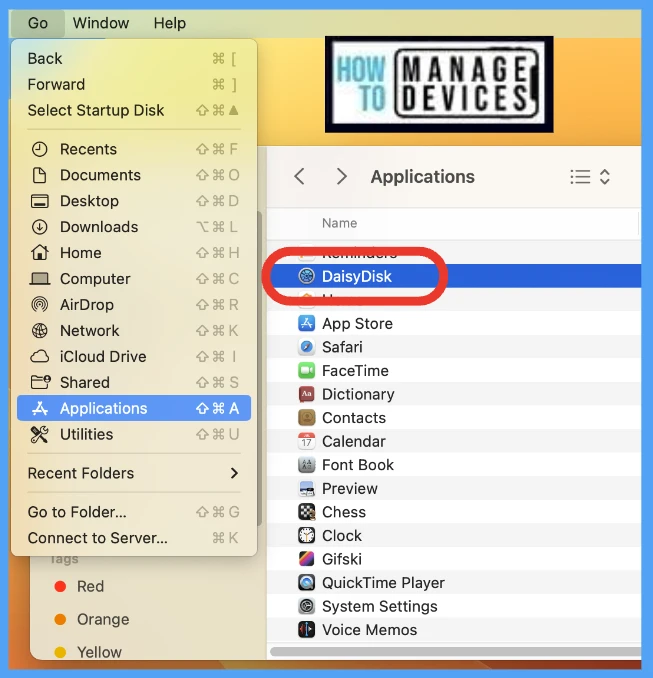This screenshot has width=653, height=678.
Task: Choose Forward in the Go menu
Action: coord(134,84)
